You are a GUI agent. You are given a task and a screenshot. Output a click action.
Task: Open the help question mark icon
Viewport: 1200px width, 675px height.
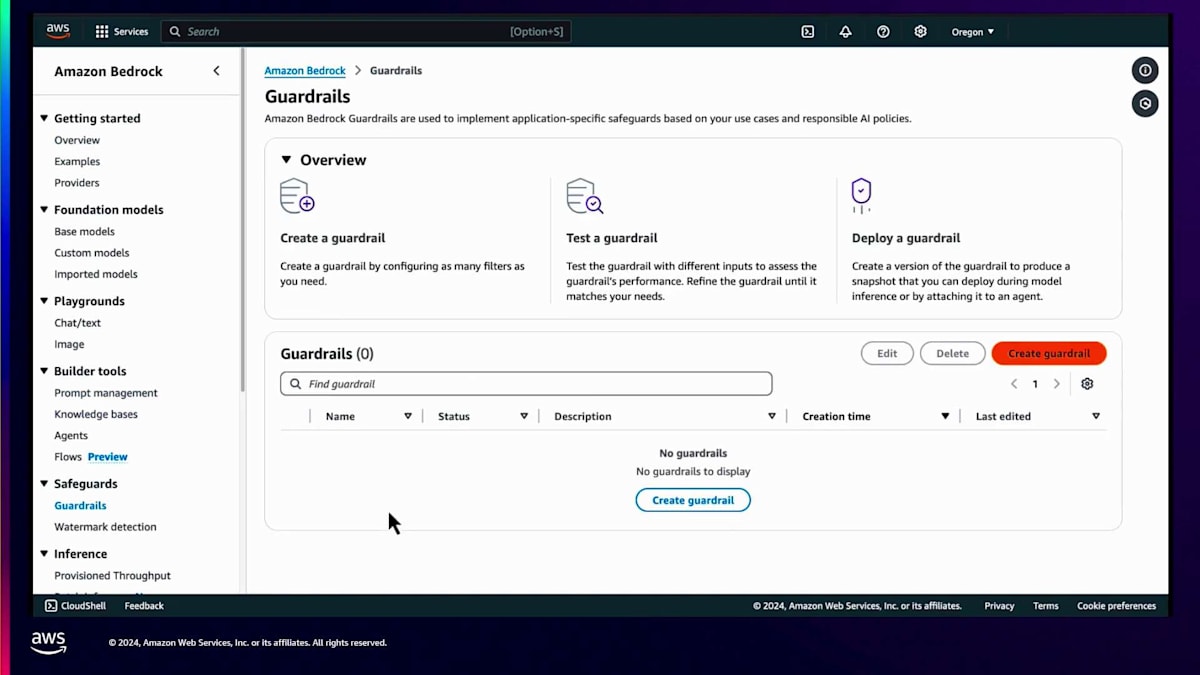pyautogui.click(x=883, y=32)
